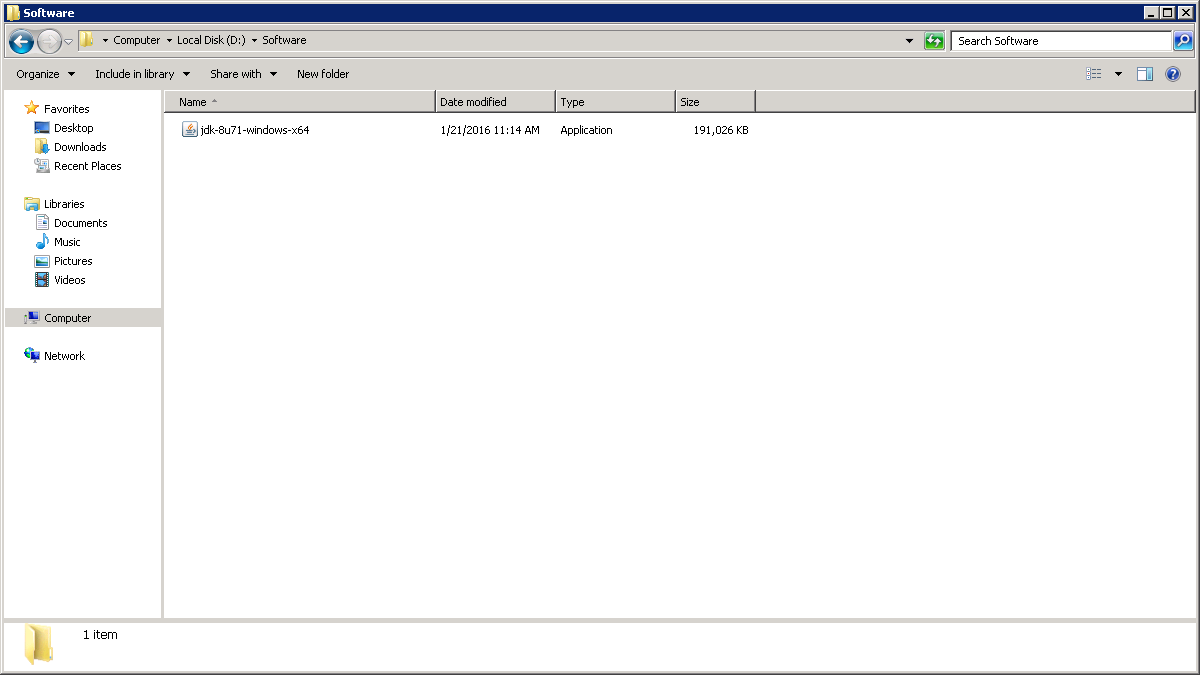Sort by the Name column header
This screenshot has width=1200, height=675.
pos(300,102)
